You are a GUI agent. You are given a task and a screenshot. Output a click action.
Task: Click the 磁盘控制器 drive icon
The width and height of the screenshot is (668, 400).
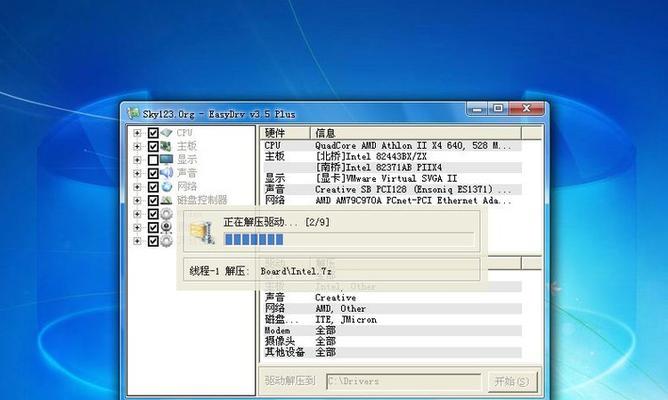(167, 200)
